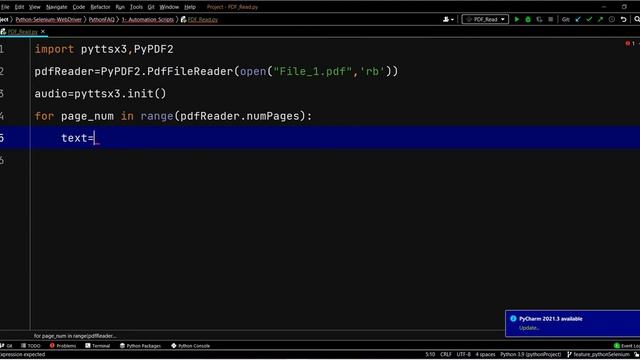This screenshot has width=640, height=360.
Task: Run the PDF_Read configuration with the green play icon
Action: 517,19
